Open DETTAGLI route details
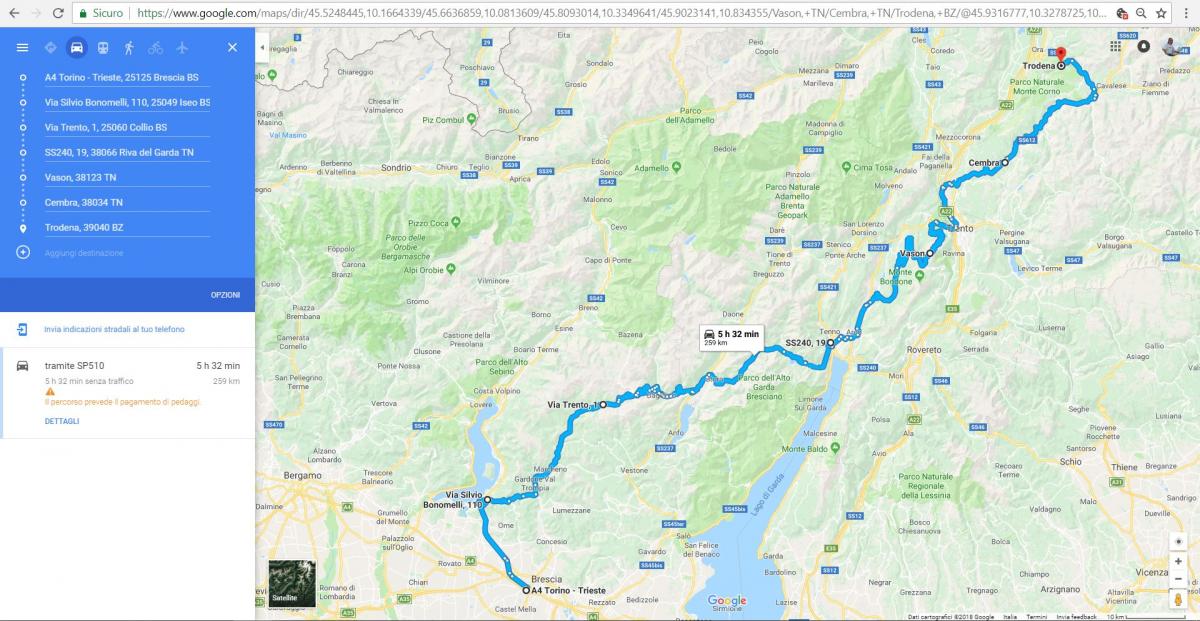This screenshot has width=1200, height=621. [62, 421]
